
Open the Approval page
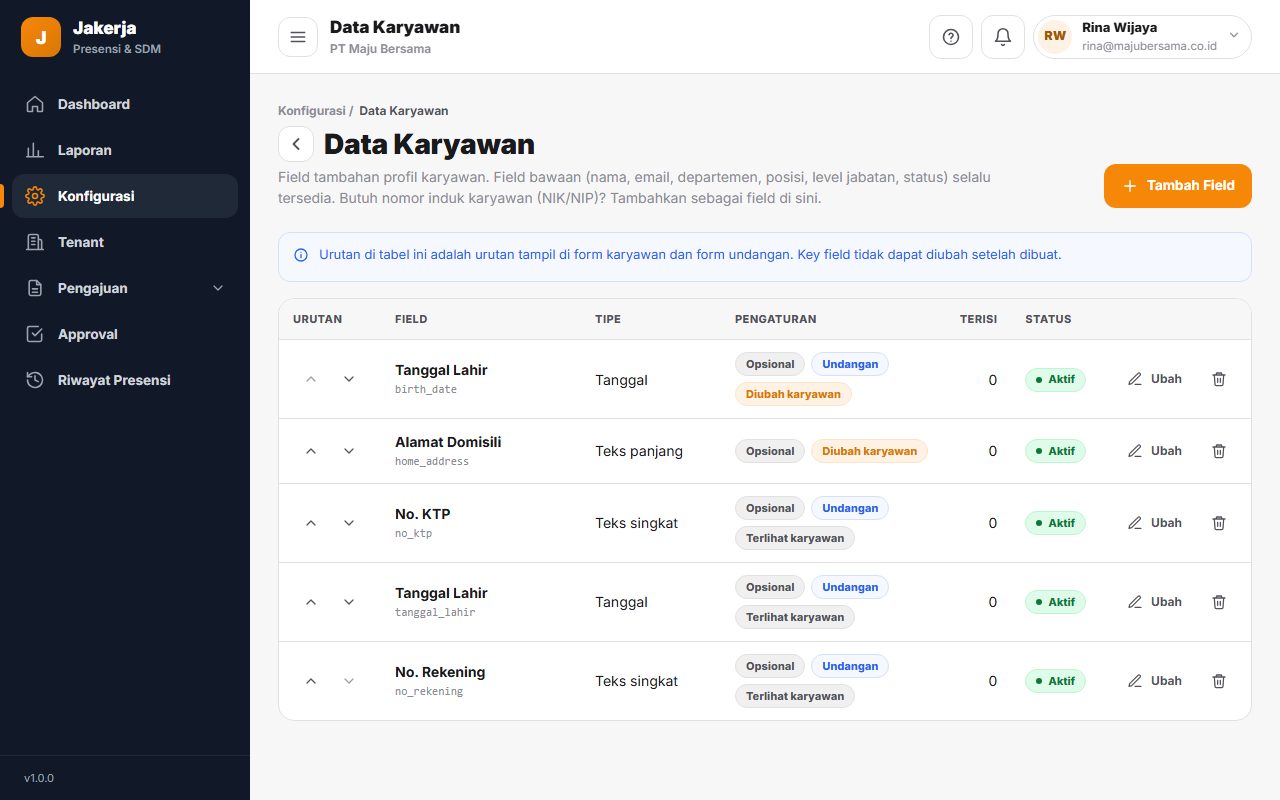[x=125, y=334]
